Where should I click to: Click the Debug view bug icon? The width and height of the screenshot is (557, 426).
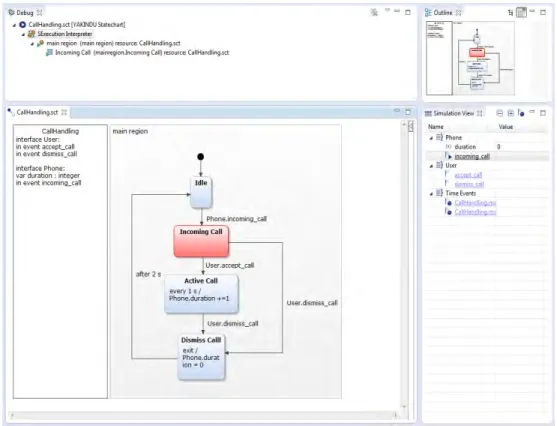(x=12, y=12)
